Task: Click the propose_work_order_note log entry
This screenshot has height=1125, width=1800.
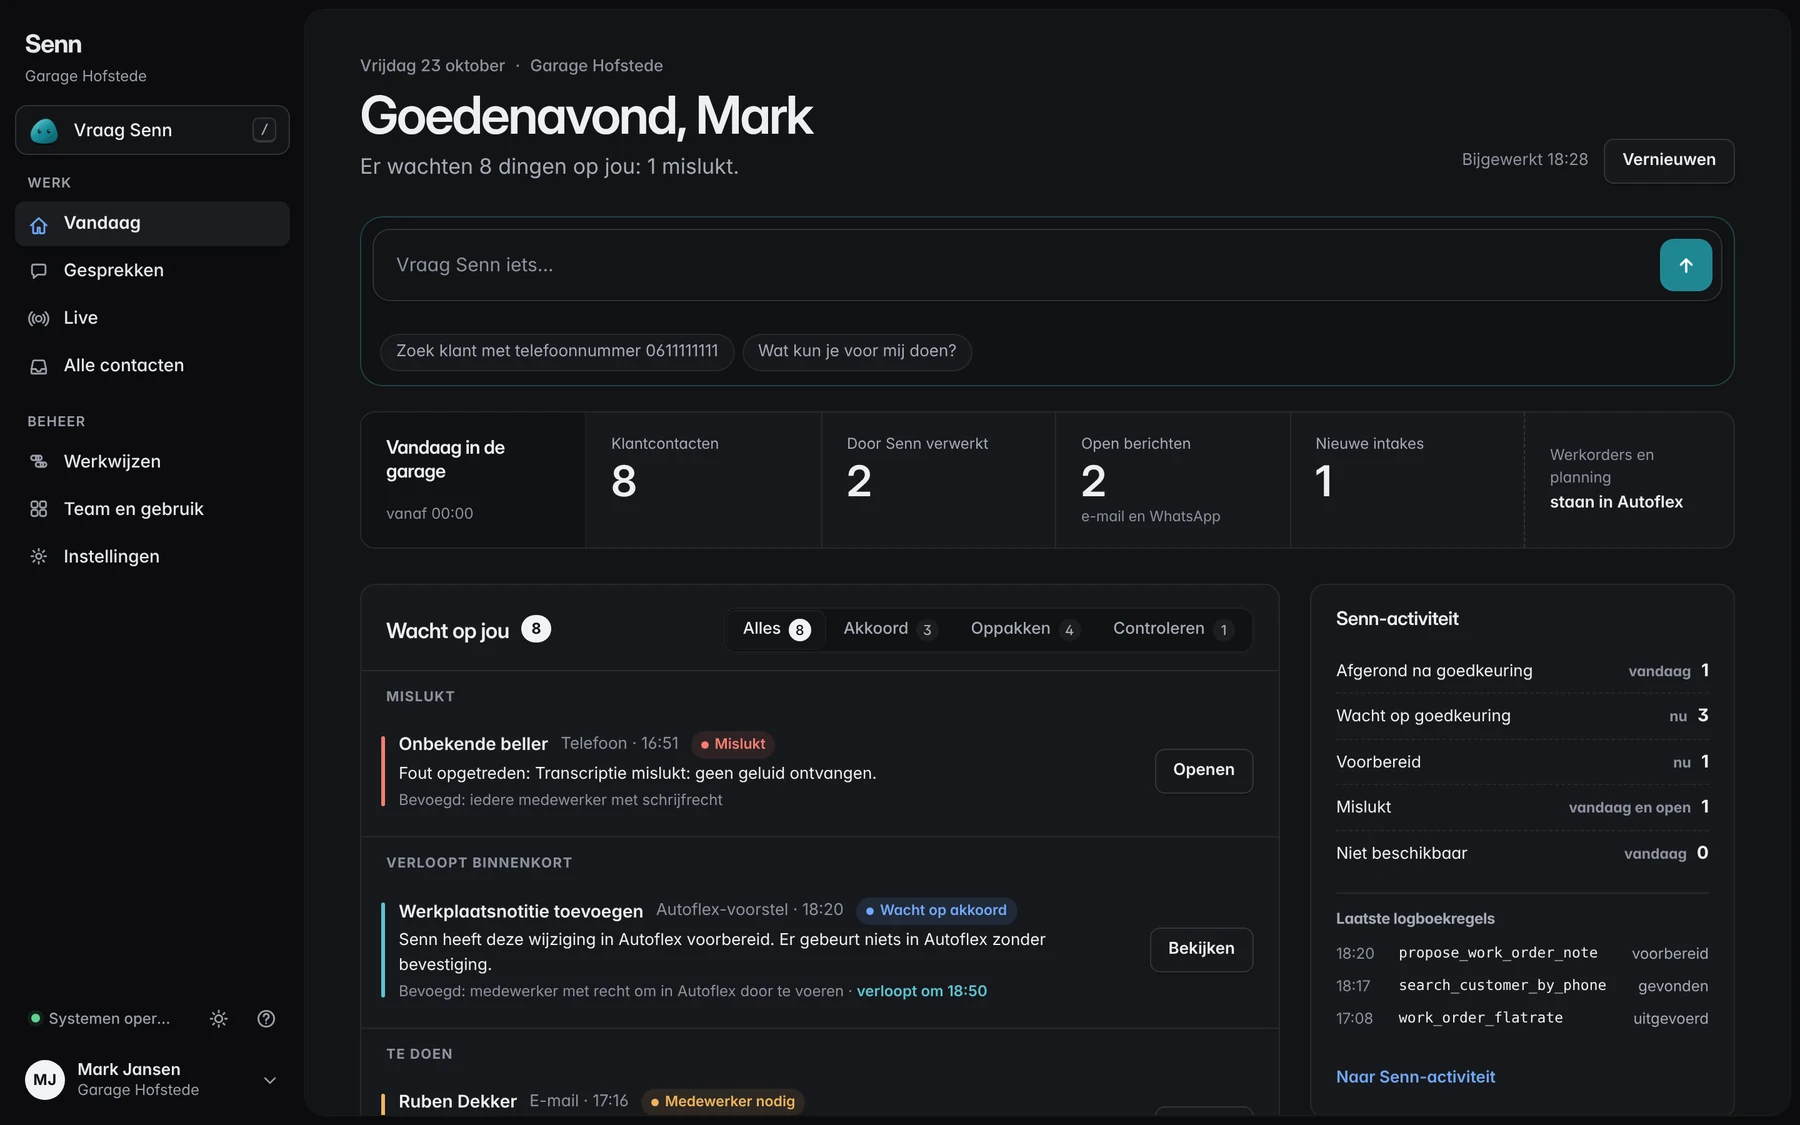Action: (1522, 953)
